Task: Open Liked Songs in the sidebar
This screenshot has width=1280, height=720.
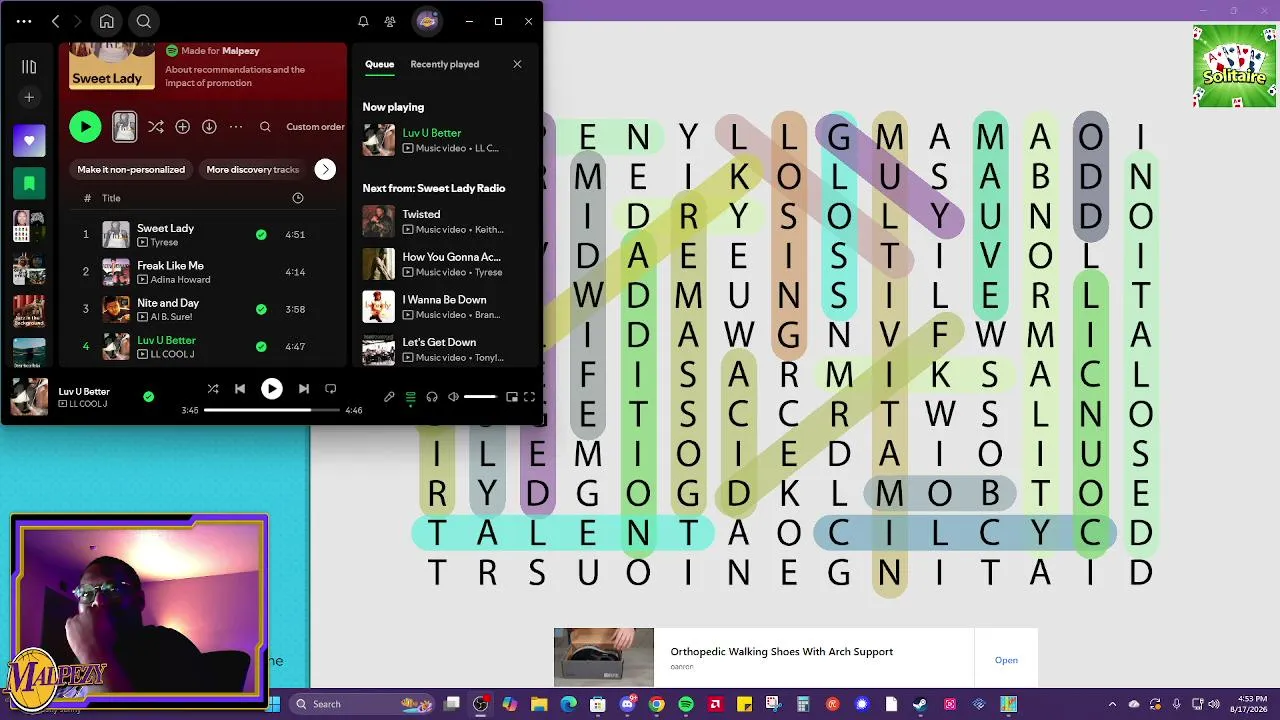Action: click(x=29, y=141)
